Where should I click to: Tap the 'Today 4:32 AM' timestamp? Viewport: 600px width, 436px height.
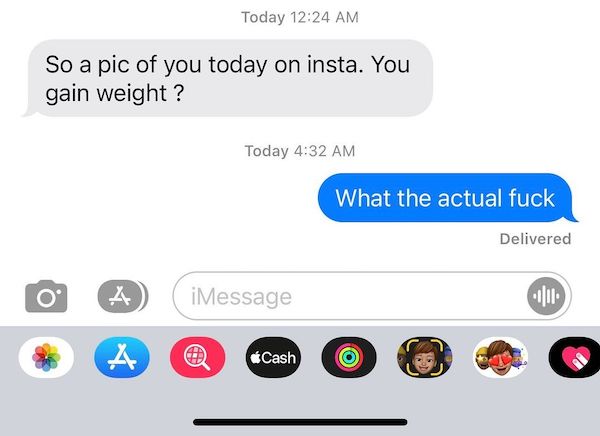pyautogui.click(x=300, y=151)
